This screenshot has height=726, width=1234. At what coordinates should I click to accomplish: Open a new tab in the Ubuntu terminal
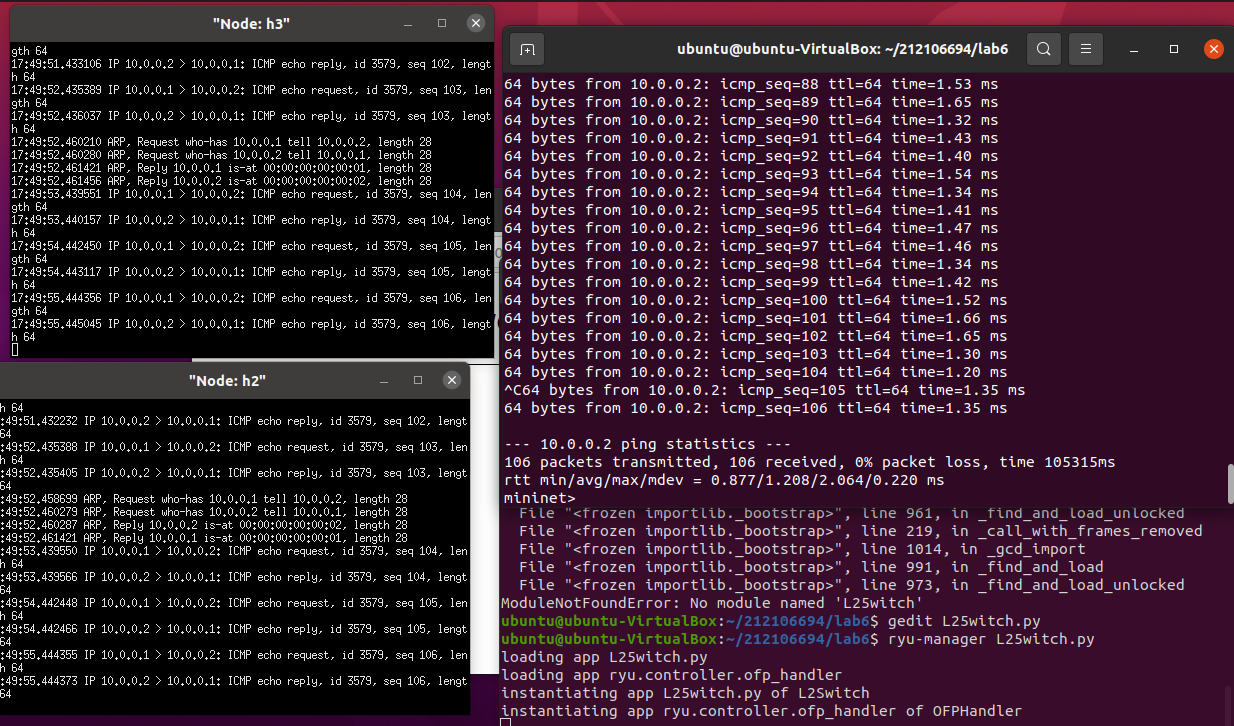point(527,48)
